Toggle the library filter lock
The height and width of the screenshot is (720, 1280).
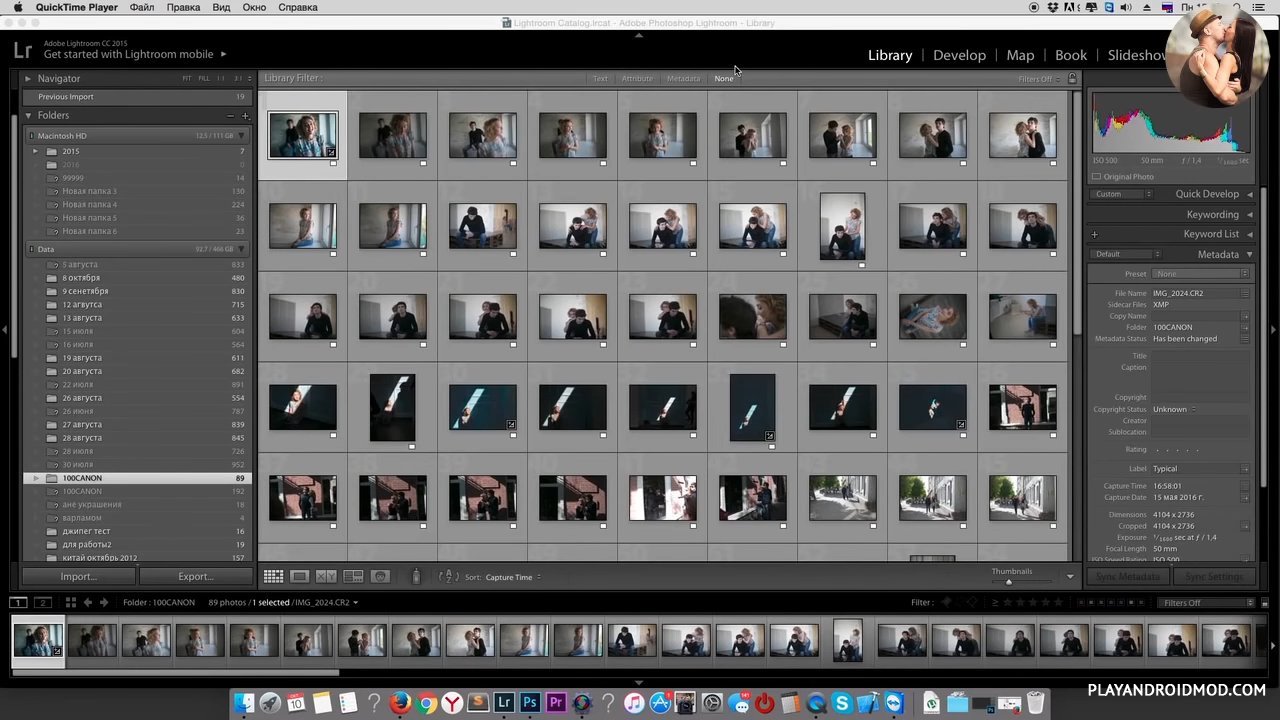tap(1072, 78)
